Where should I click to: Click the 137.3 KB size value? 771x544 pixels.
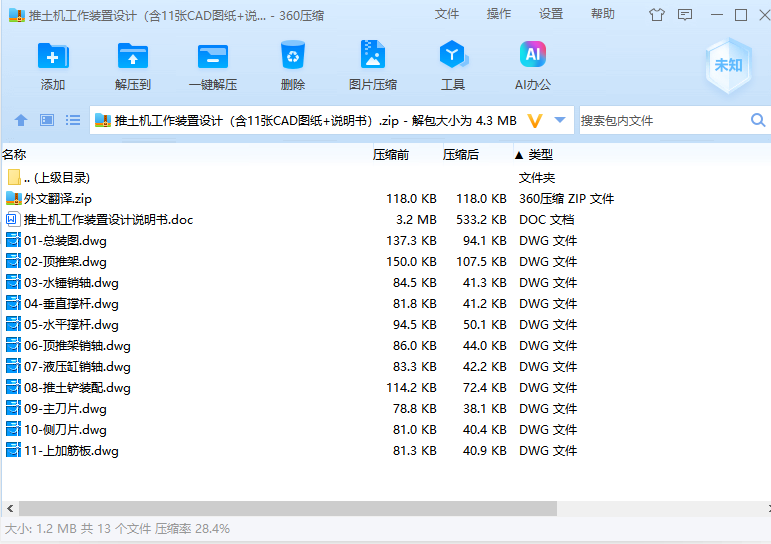click(x=411, y=241)
